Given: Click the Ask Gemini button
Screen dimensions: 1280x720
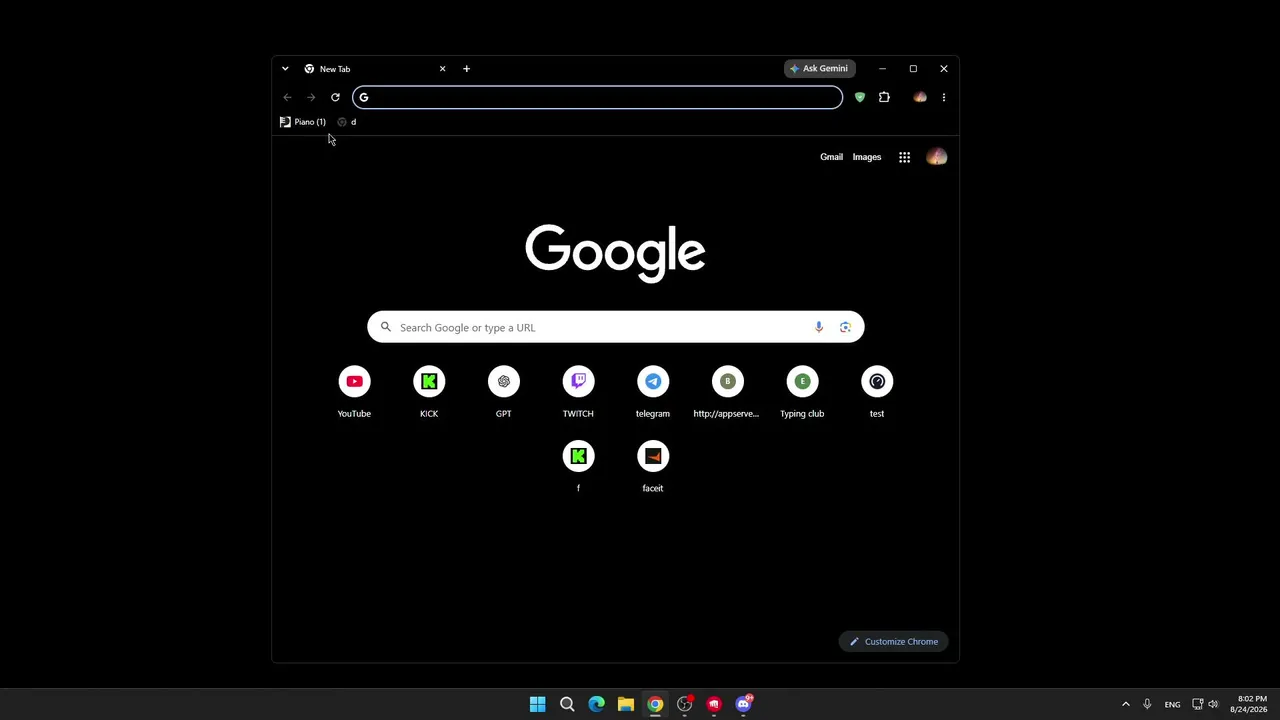Looking at the screenshot, I should tap(819, 69).
